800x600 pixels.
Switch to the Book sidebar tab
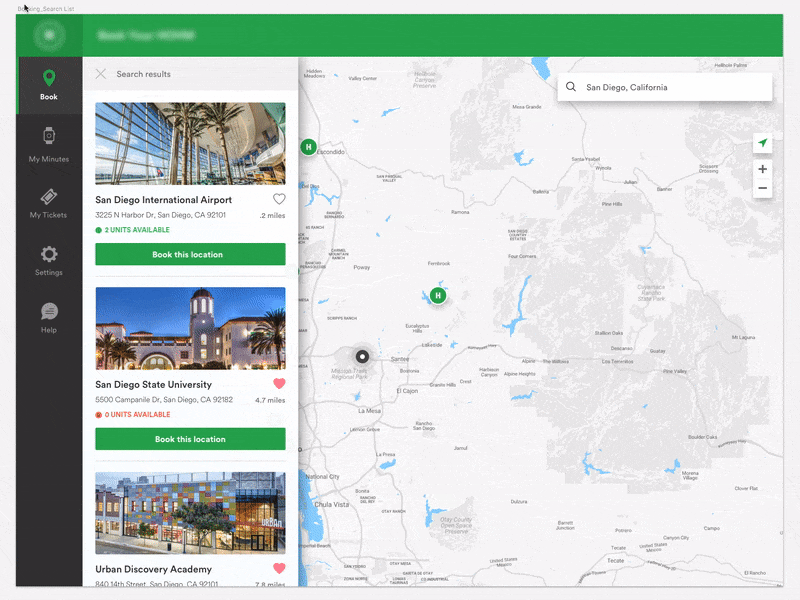click(48, 85)
